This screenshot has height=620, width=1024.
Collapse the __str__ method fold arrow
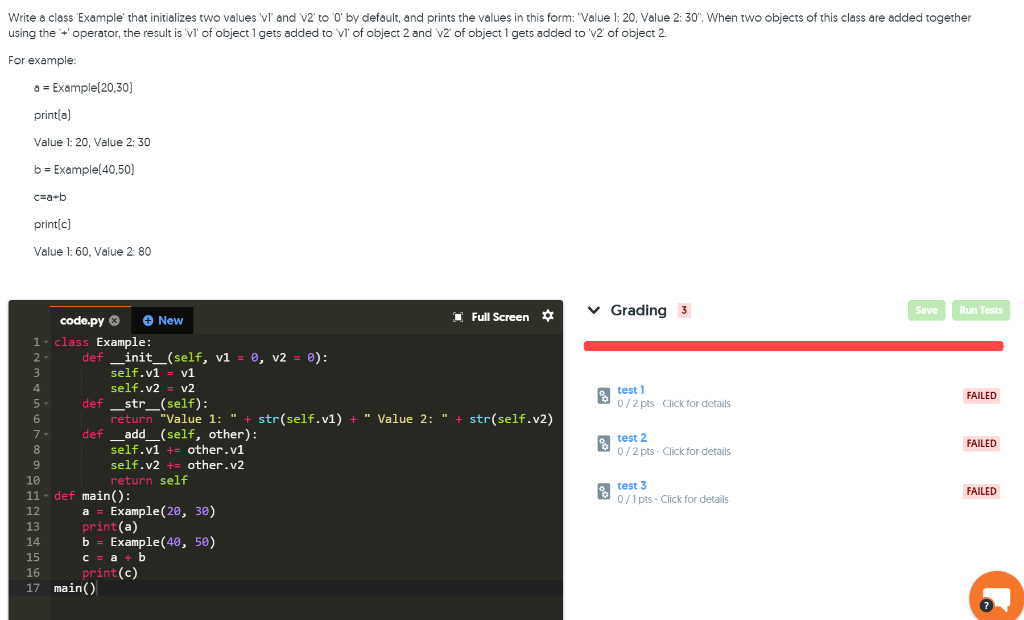[x=46, y=403]
